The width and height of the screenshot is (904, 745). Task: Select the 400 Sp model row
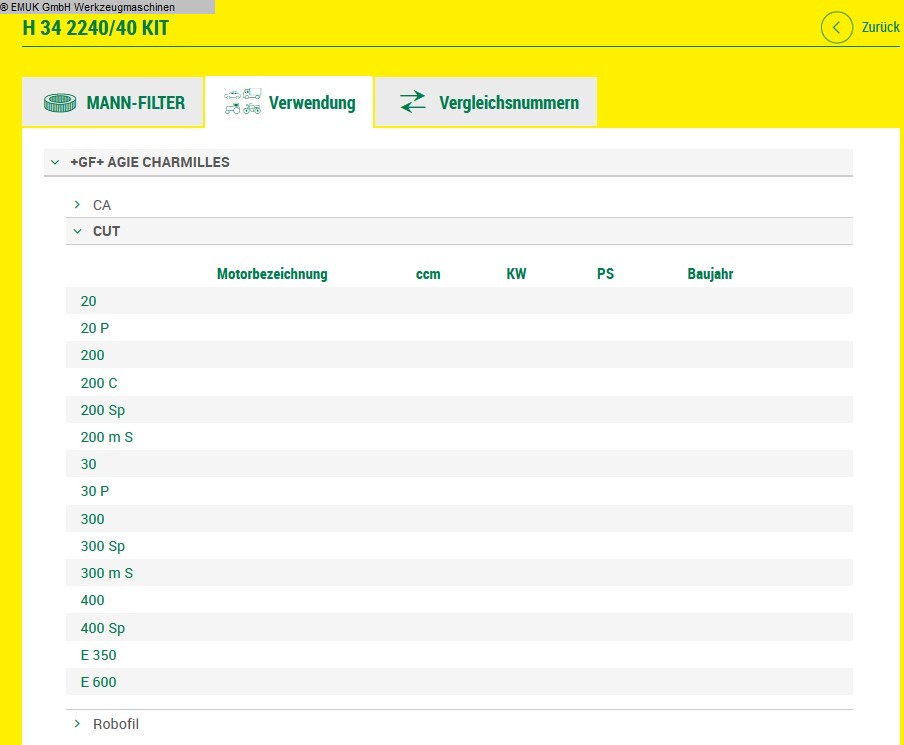coord(103,628)
